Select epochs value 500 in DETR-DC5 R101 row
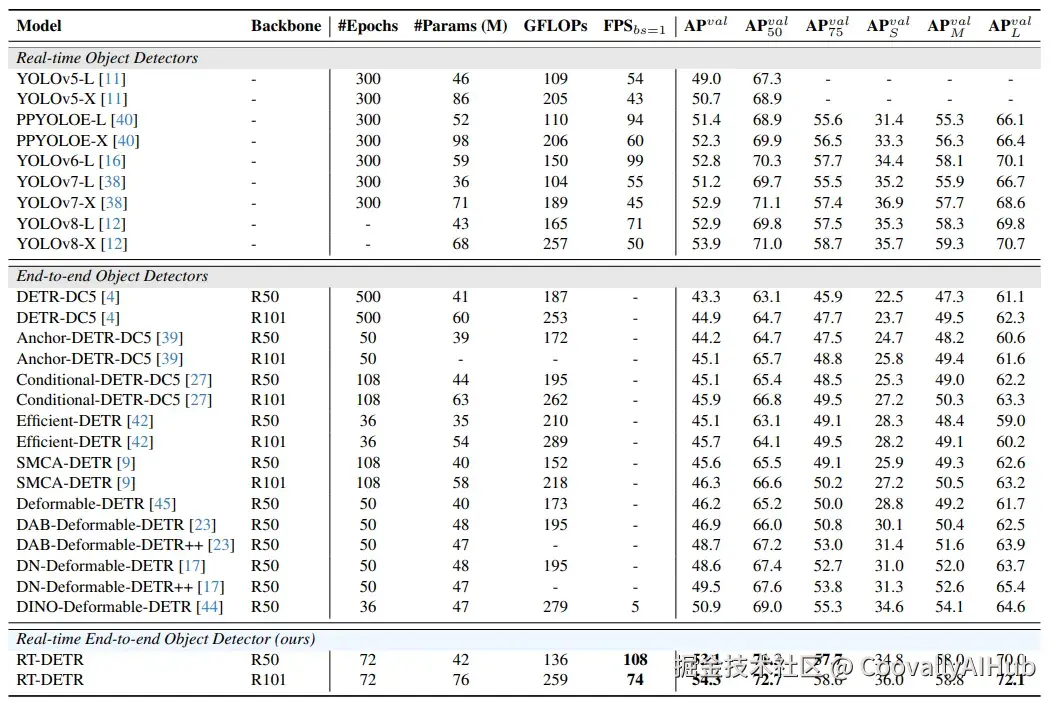 point(368,318)
